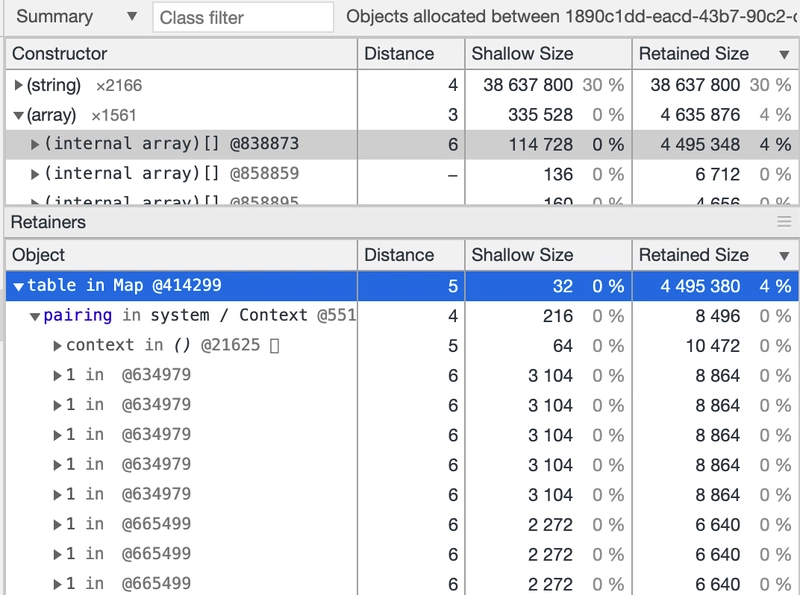
Task: Click the Constructor column header
Action: [x=180, y=54]
